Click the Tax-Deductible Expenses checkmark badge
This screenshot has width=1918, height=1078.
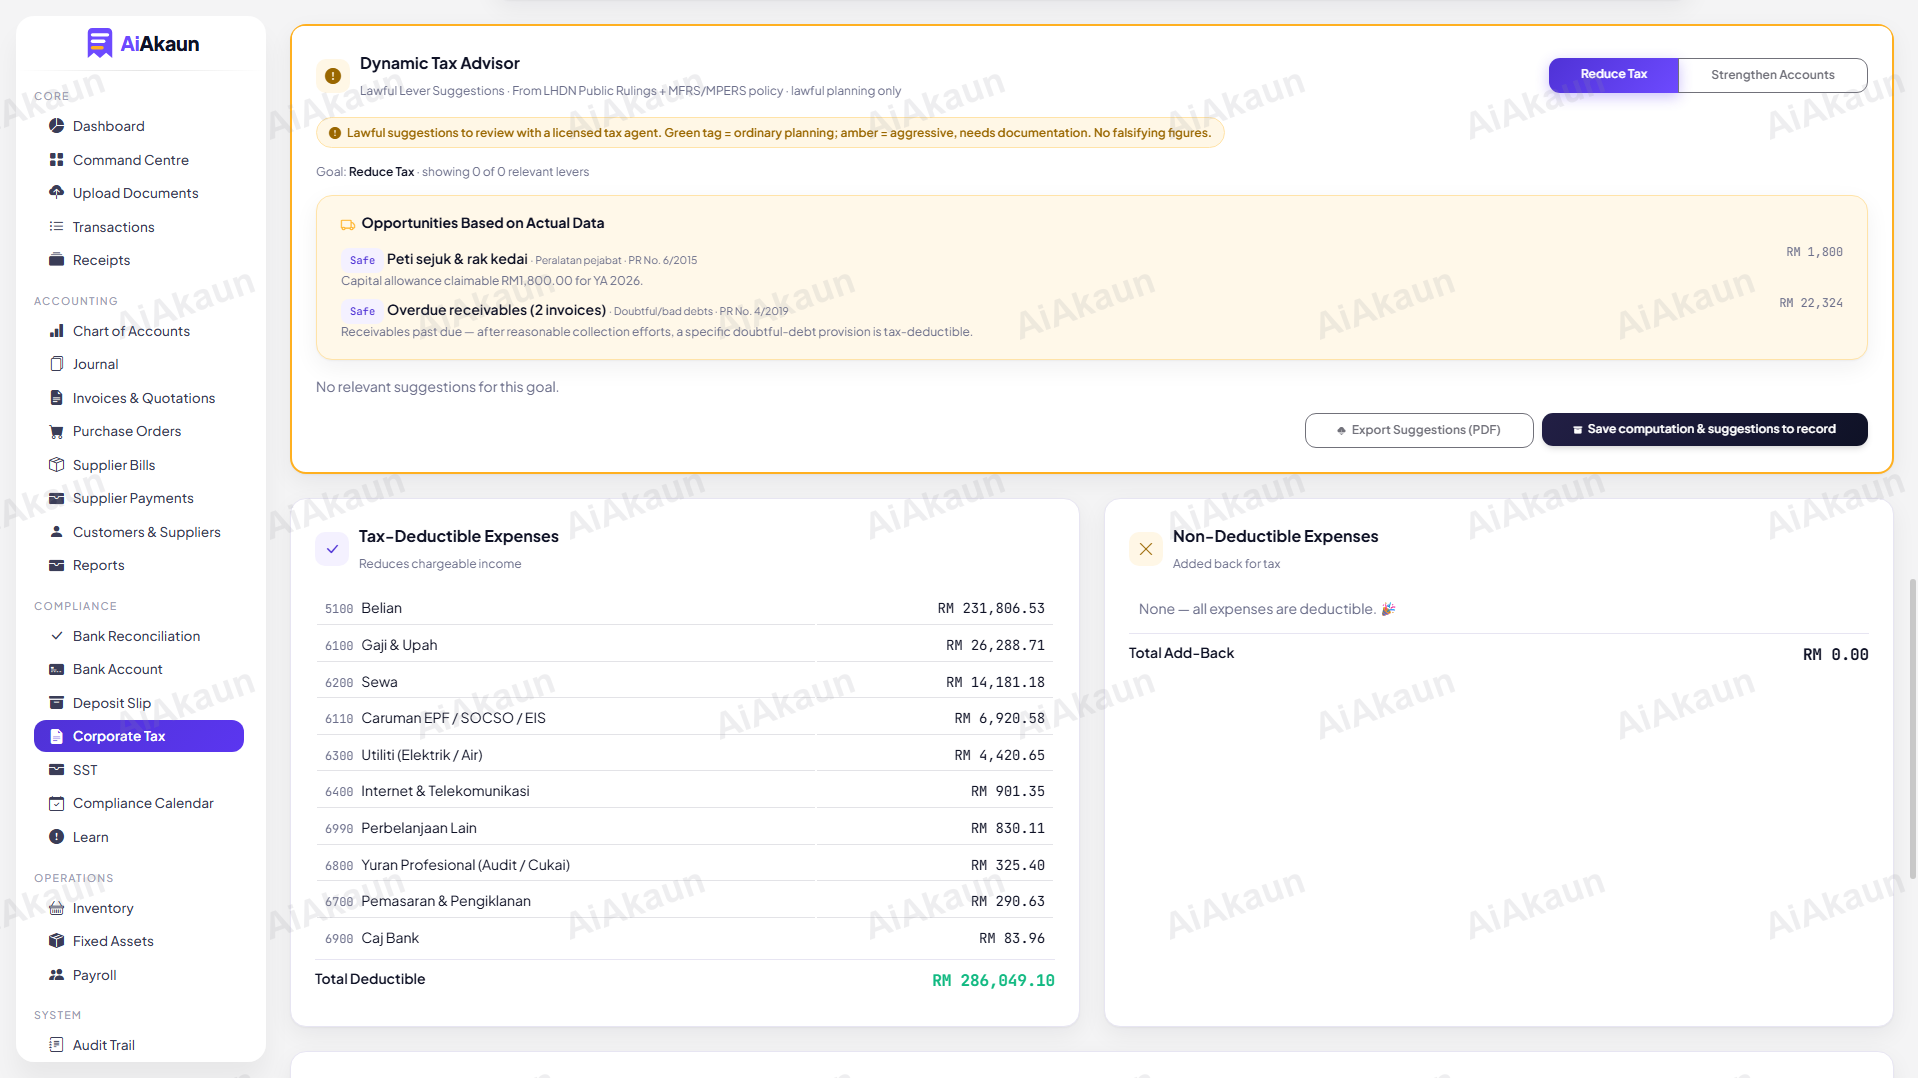coord(332,549)
